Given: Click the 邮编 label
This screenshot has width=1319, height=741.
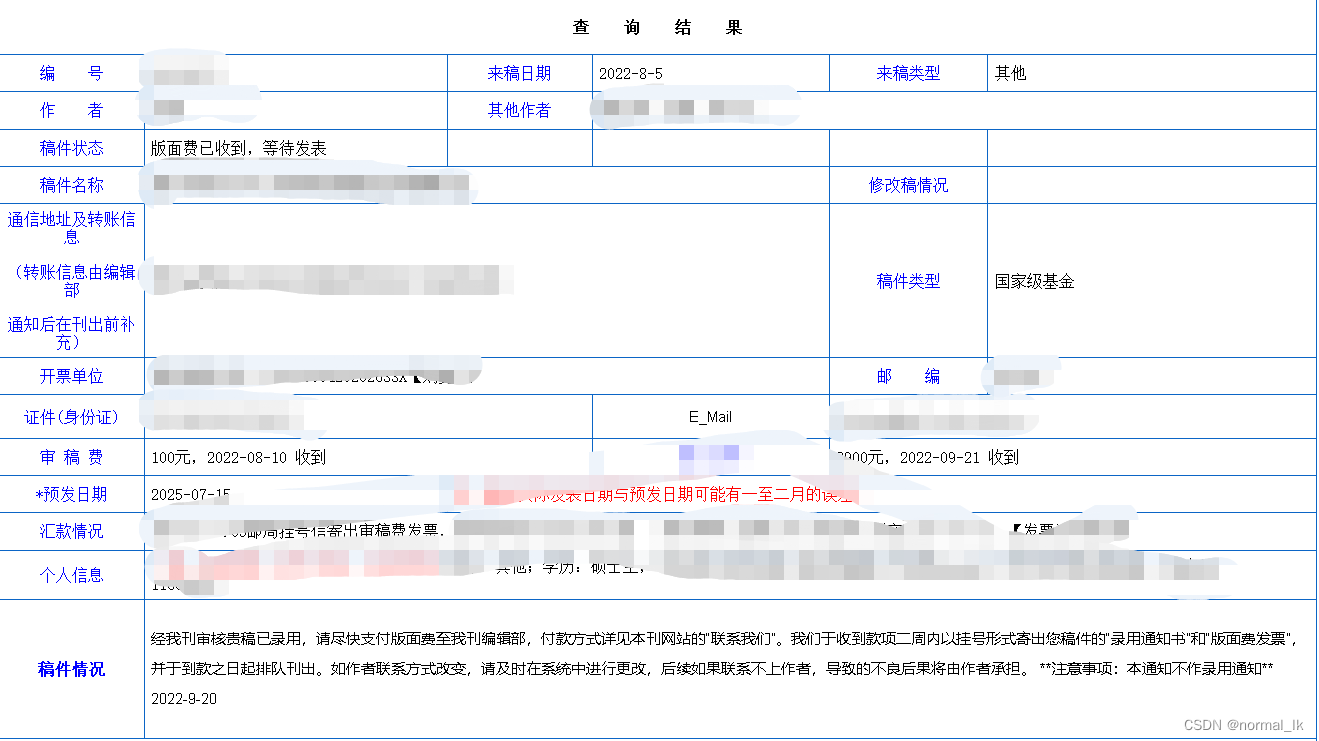Looking at the screenshot, I should pyautogui.click(x=908, y=376).
